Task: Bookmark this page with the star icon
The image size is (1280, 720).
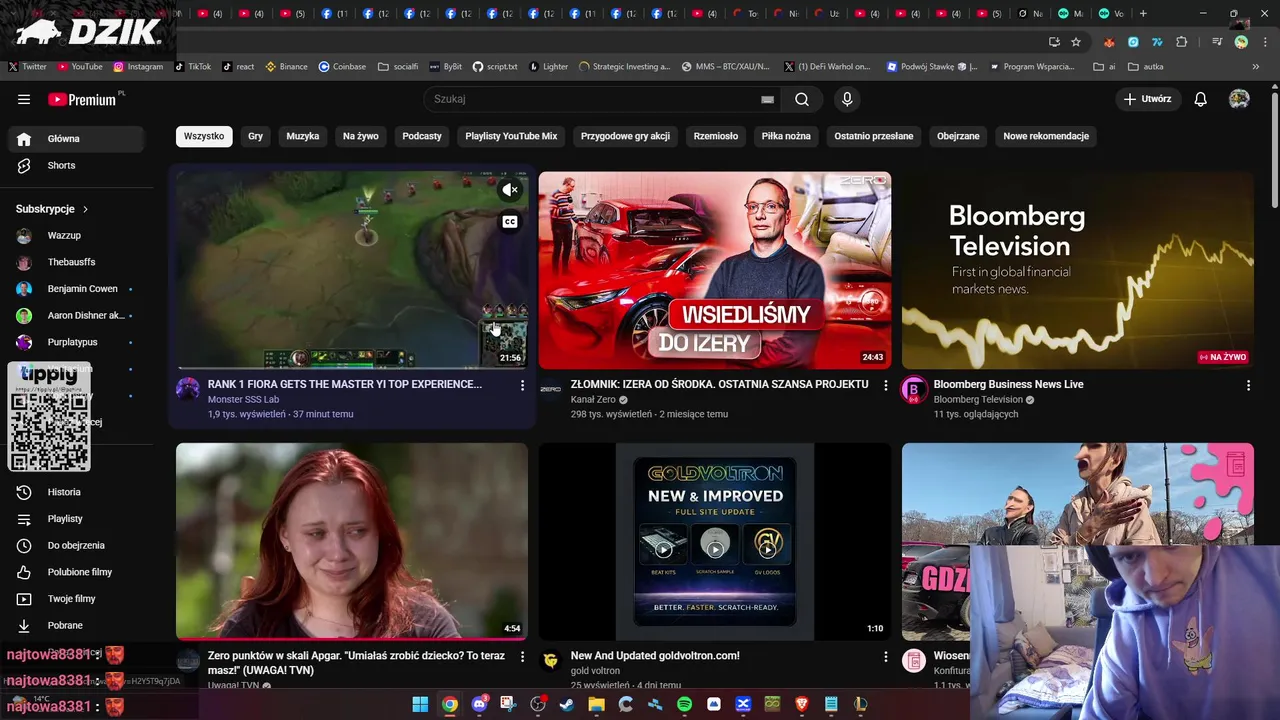Action: (x=1076, y=42)
